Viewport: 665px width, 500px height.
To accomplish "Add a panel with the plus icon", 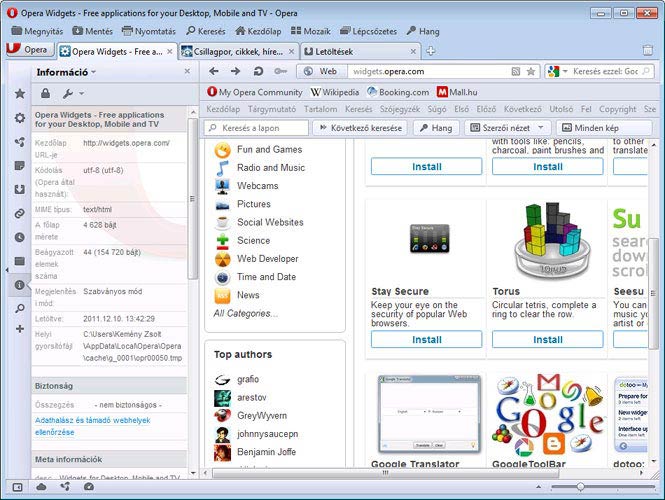I will click(20, 329).
